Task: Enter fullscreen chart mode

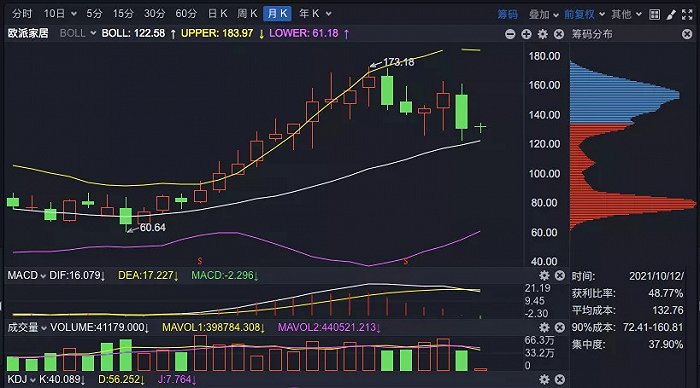Action: pos(687,15)
